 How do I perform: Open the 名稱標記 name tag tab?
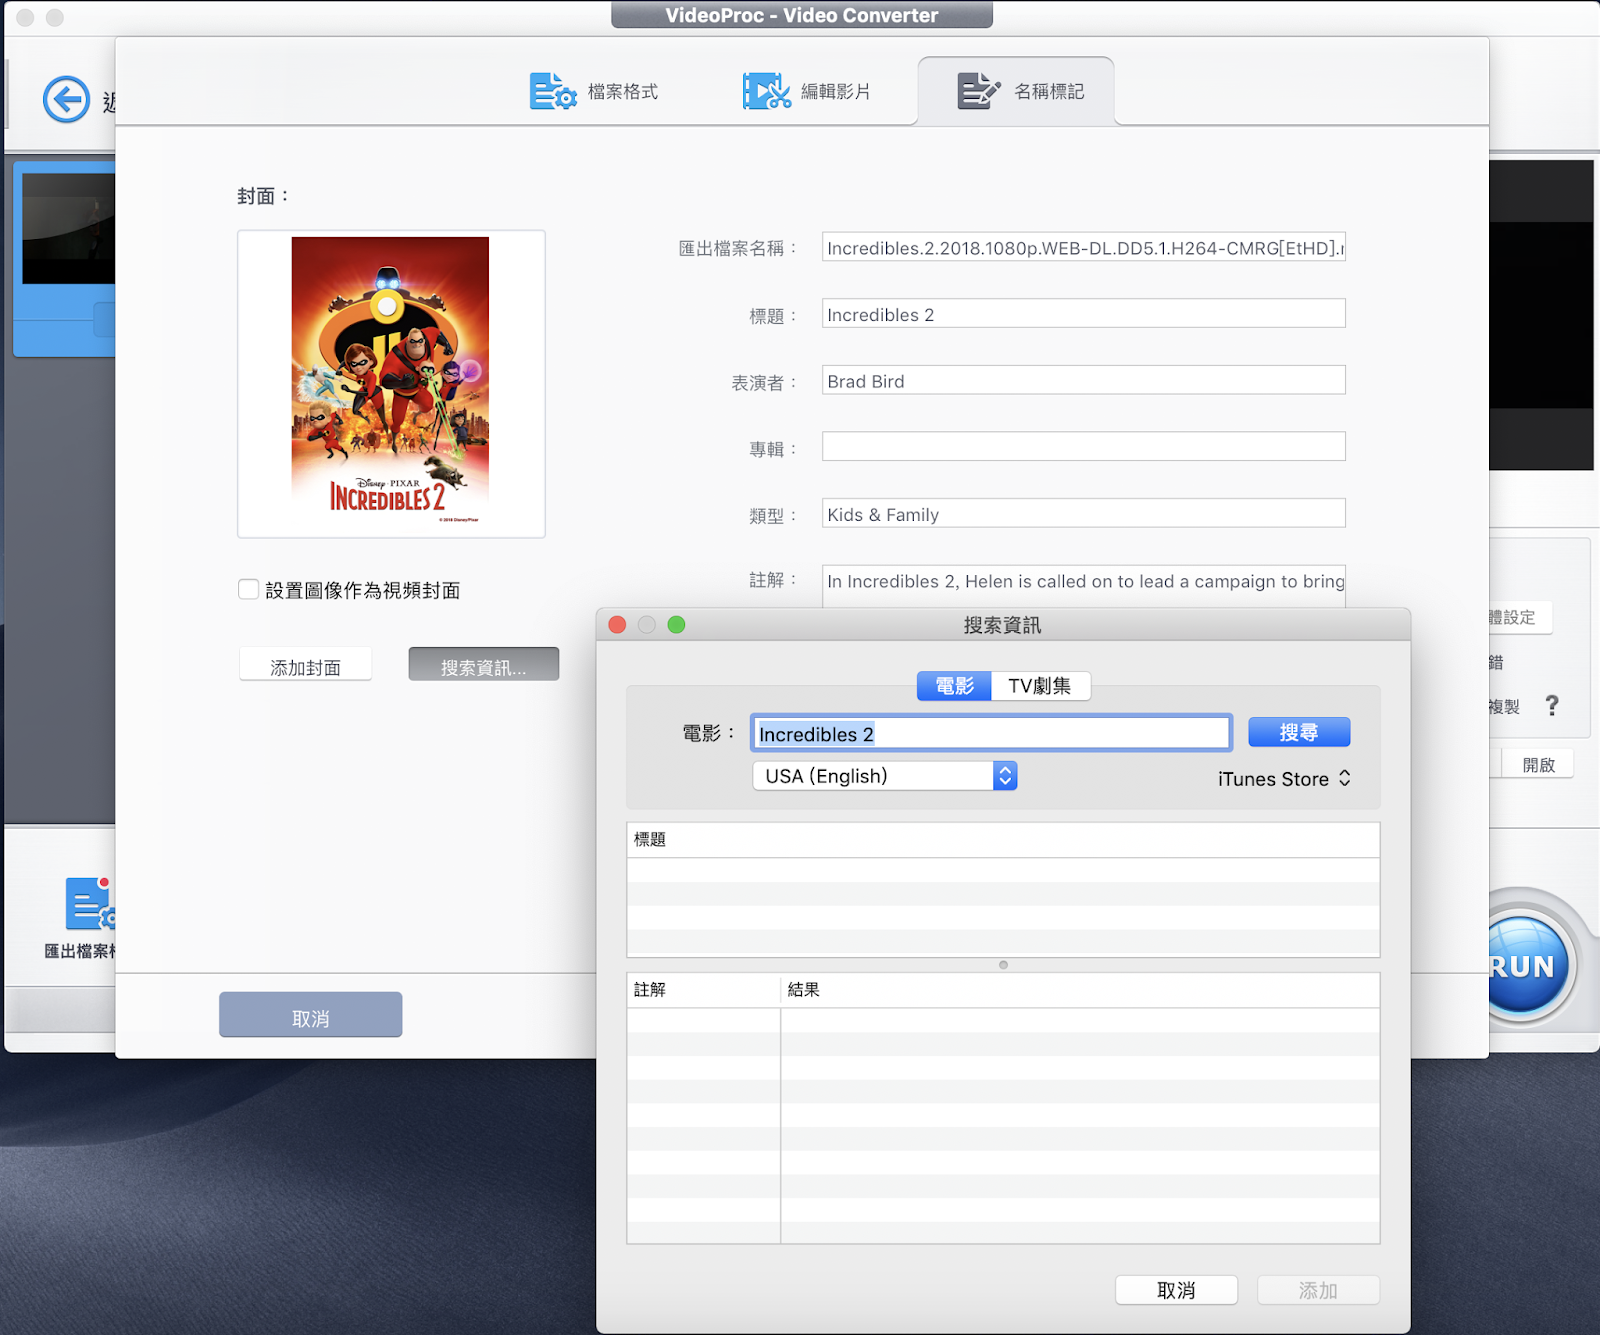click(x=1016, y=91)
